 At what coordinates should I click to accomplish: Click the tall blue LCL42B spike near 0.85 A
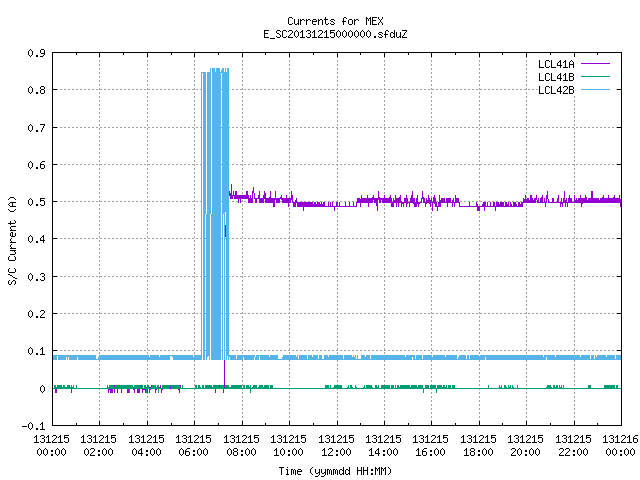216,213
